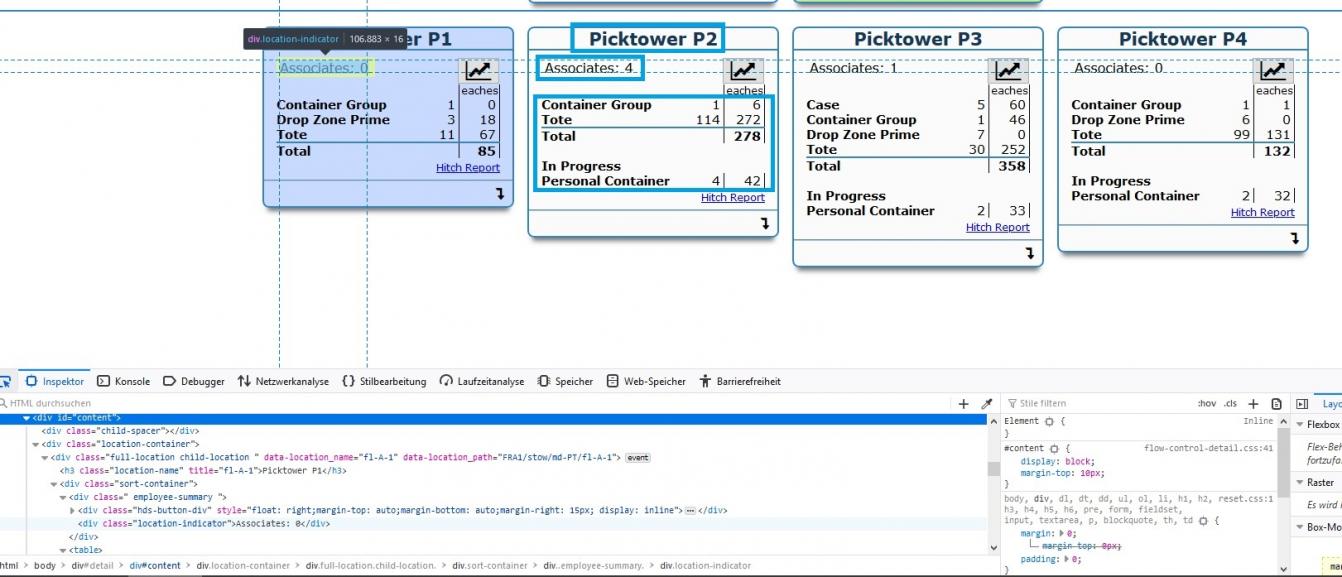Highlight elements matching the reset.css td selector
Image resolution: width=1342 pixels, height=577 pixels.
(x=1203, y=521)
